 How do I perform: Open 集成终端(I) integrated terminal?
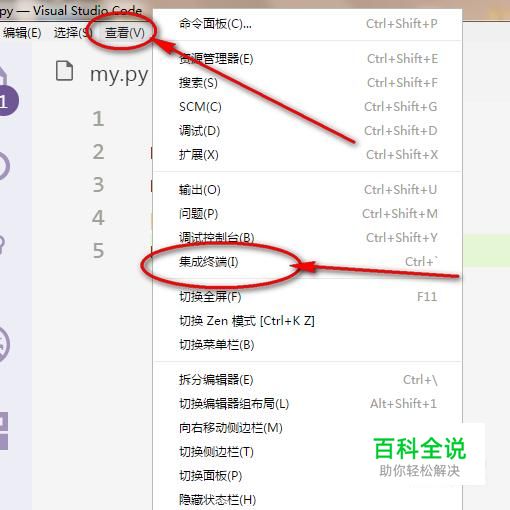pos(307,262)
